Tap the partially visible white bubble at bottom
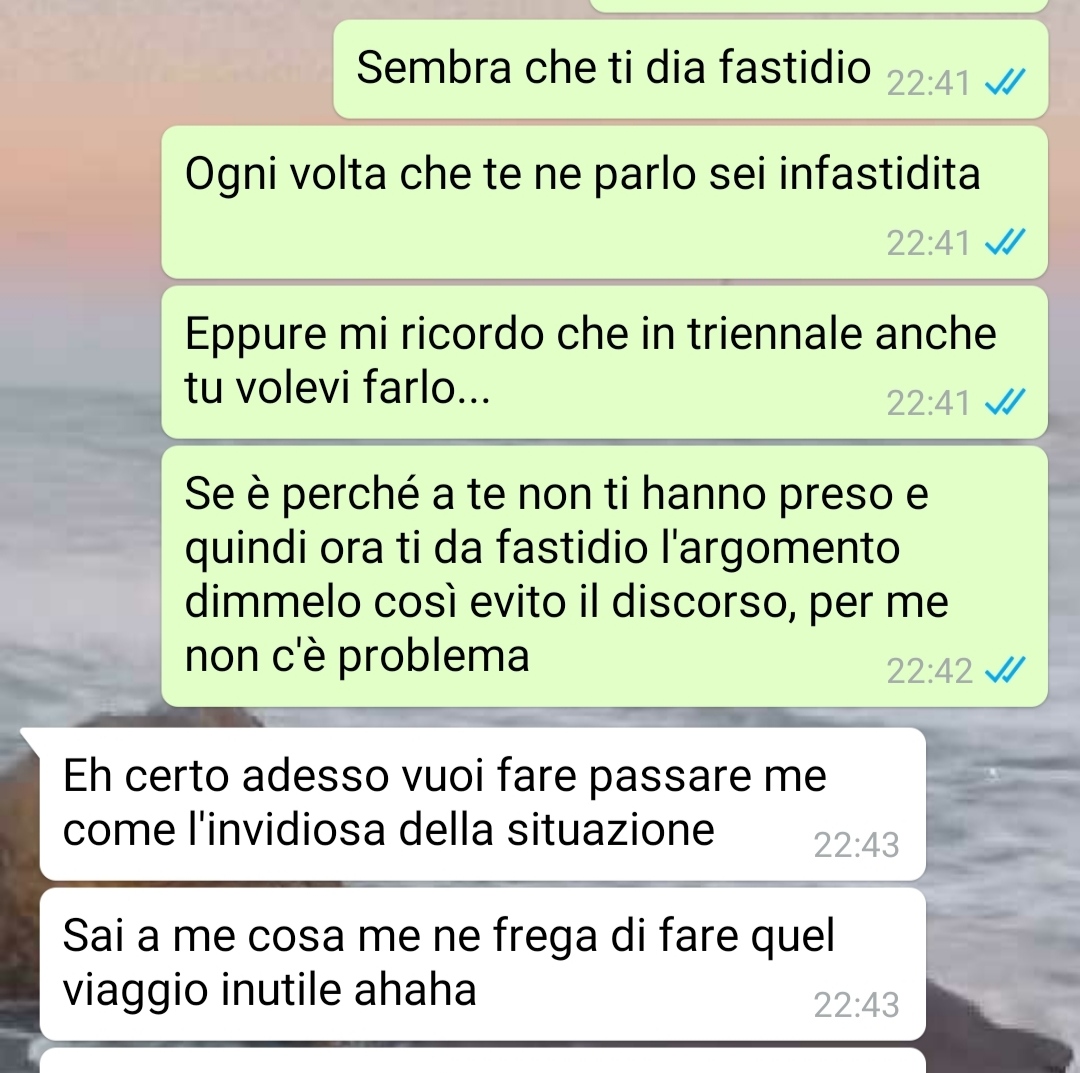The width and height of the screenshot is (1080, 1073). point(482,1061)
